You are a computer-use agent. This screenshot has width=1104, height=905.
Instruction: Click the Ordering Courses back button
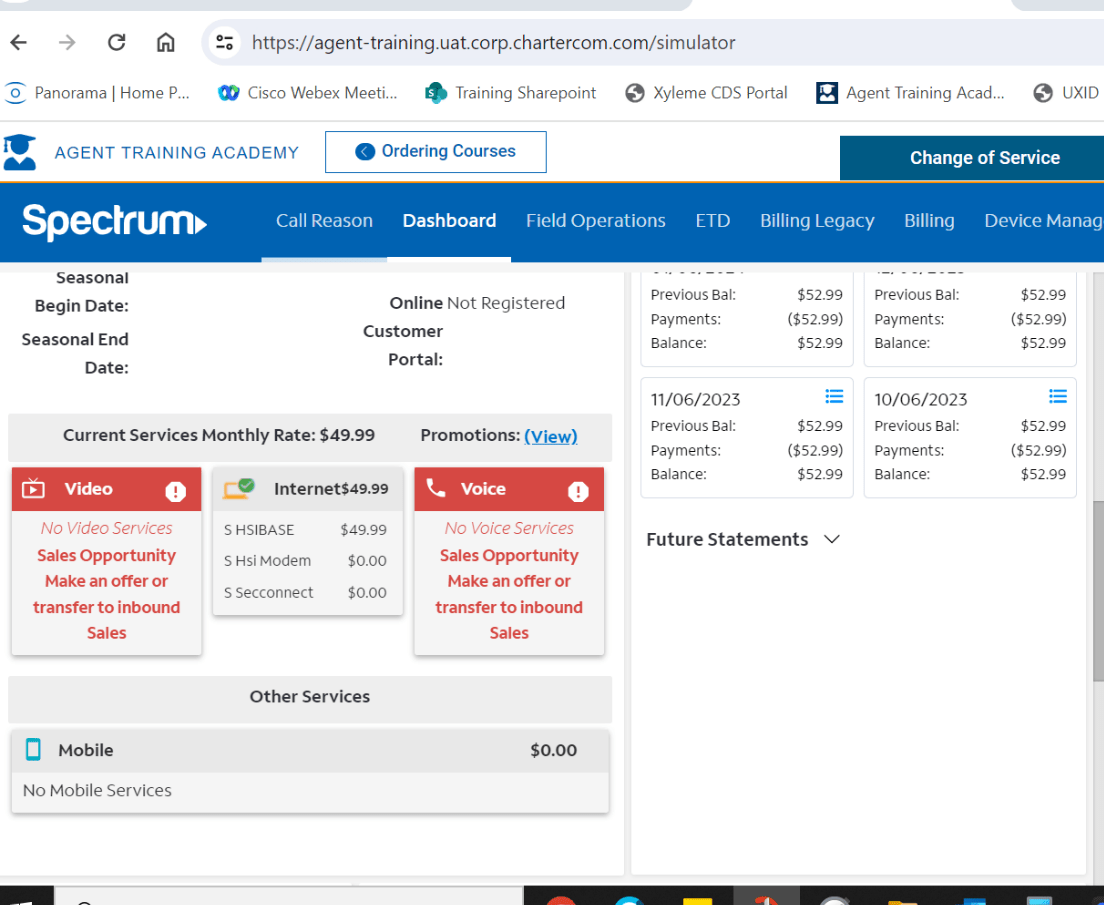pyautogui.click(x=436, y=152)
